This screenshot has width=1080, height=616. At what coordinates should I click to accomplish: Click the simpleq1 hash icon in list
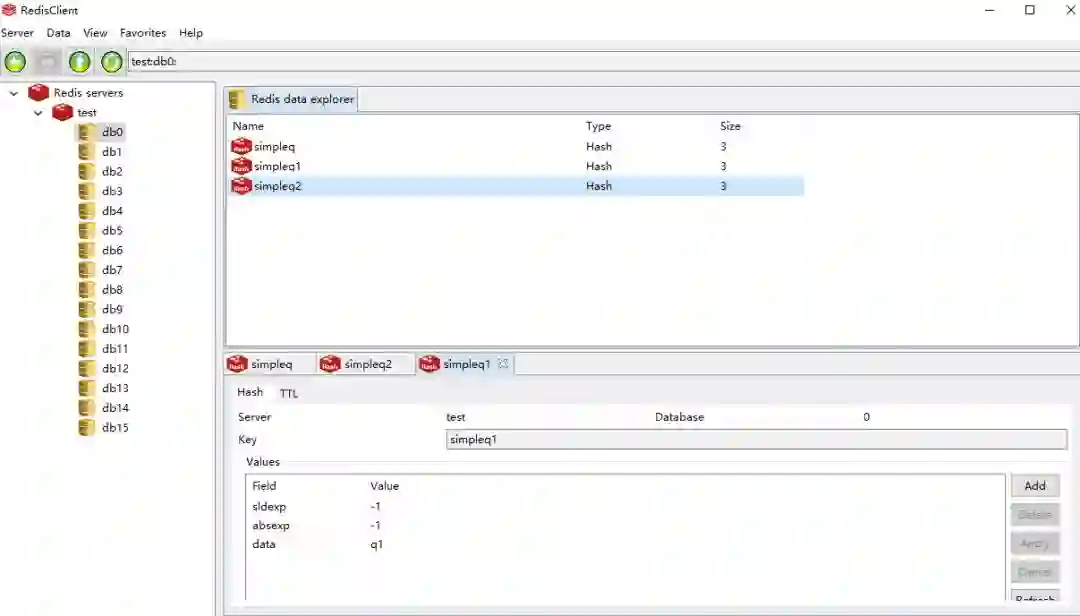pyautogui.click(x=241, y=166)
